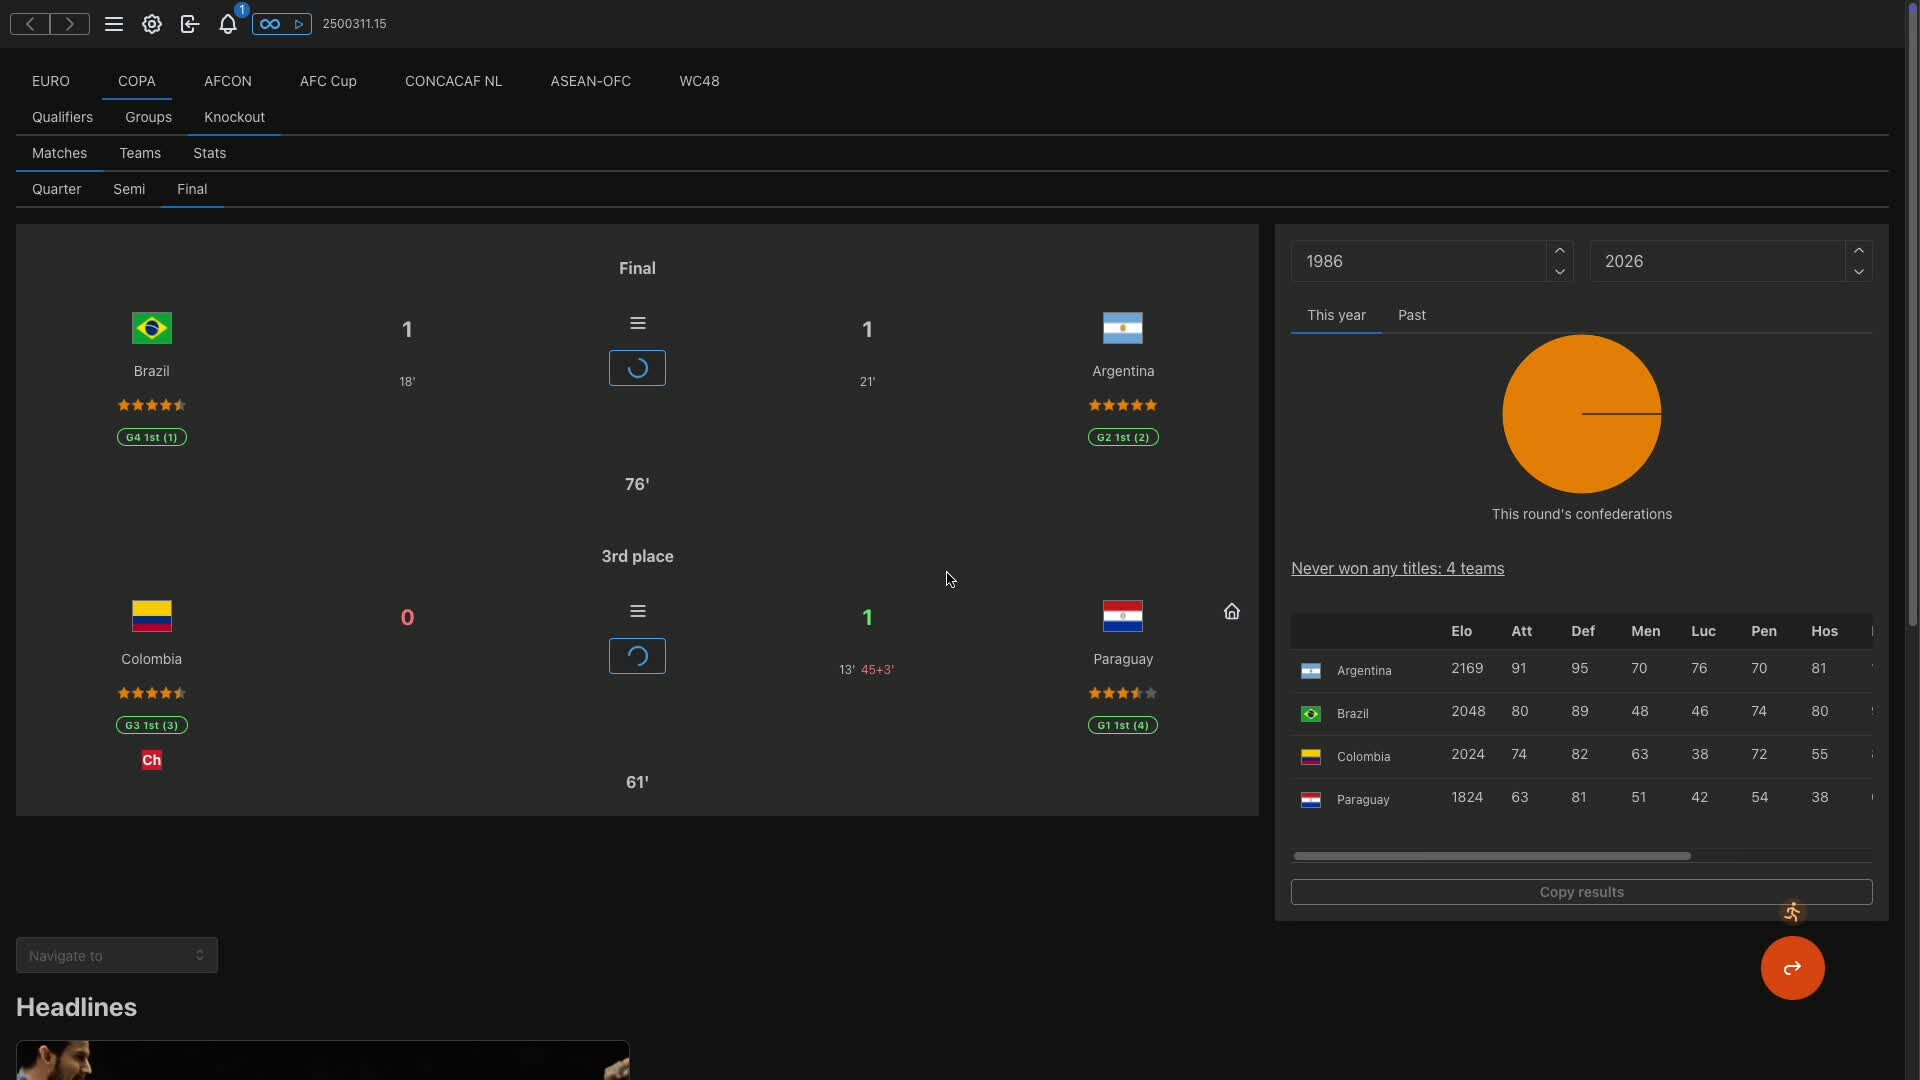Screen dimensions: 1920x1080
Task: Click the stats table horizontal scrollbar
Action: point(1491,856)
